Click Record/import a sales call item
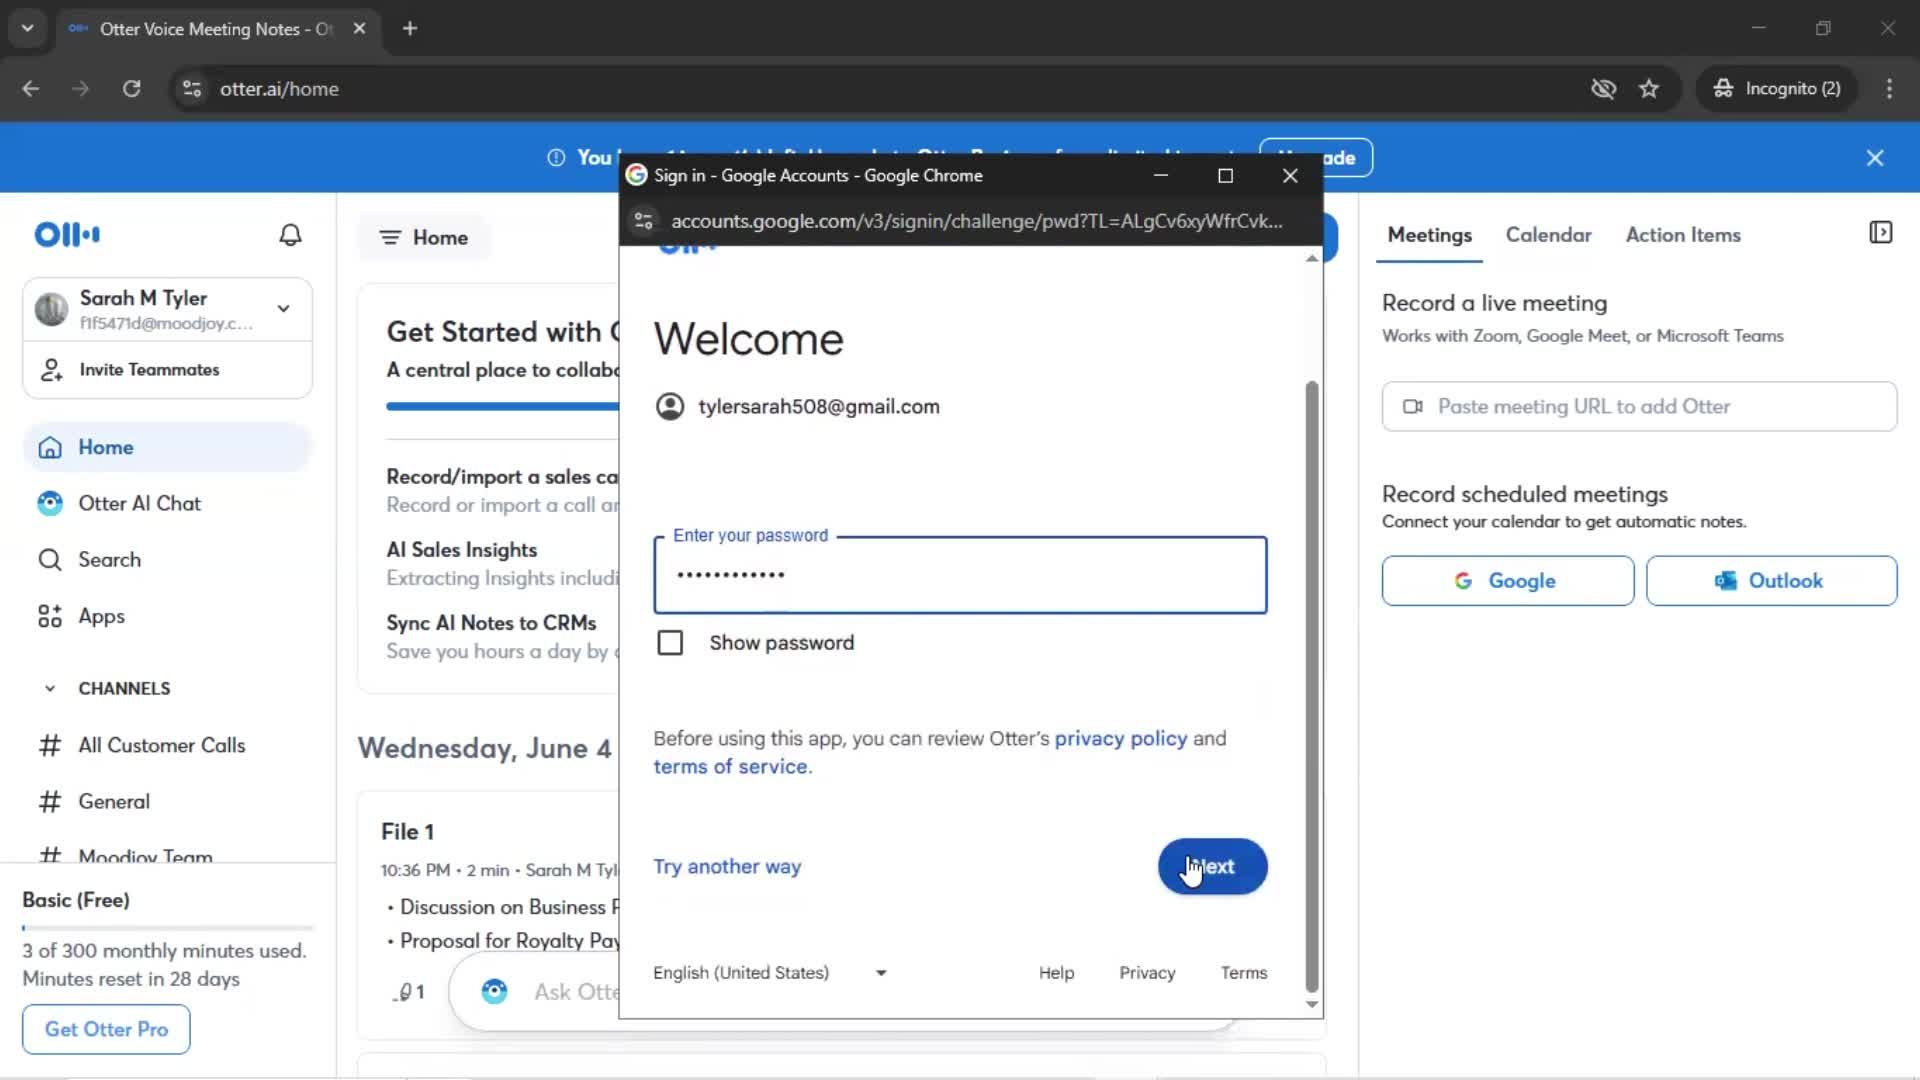 (502, 491)
